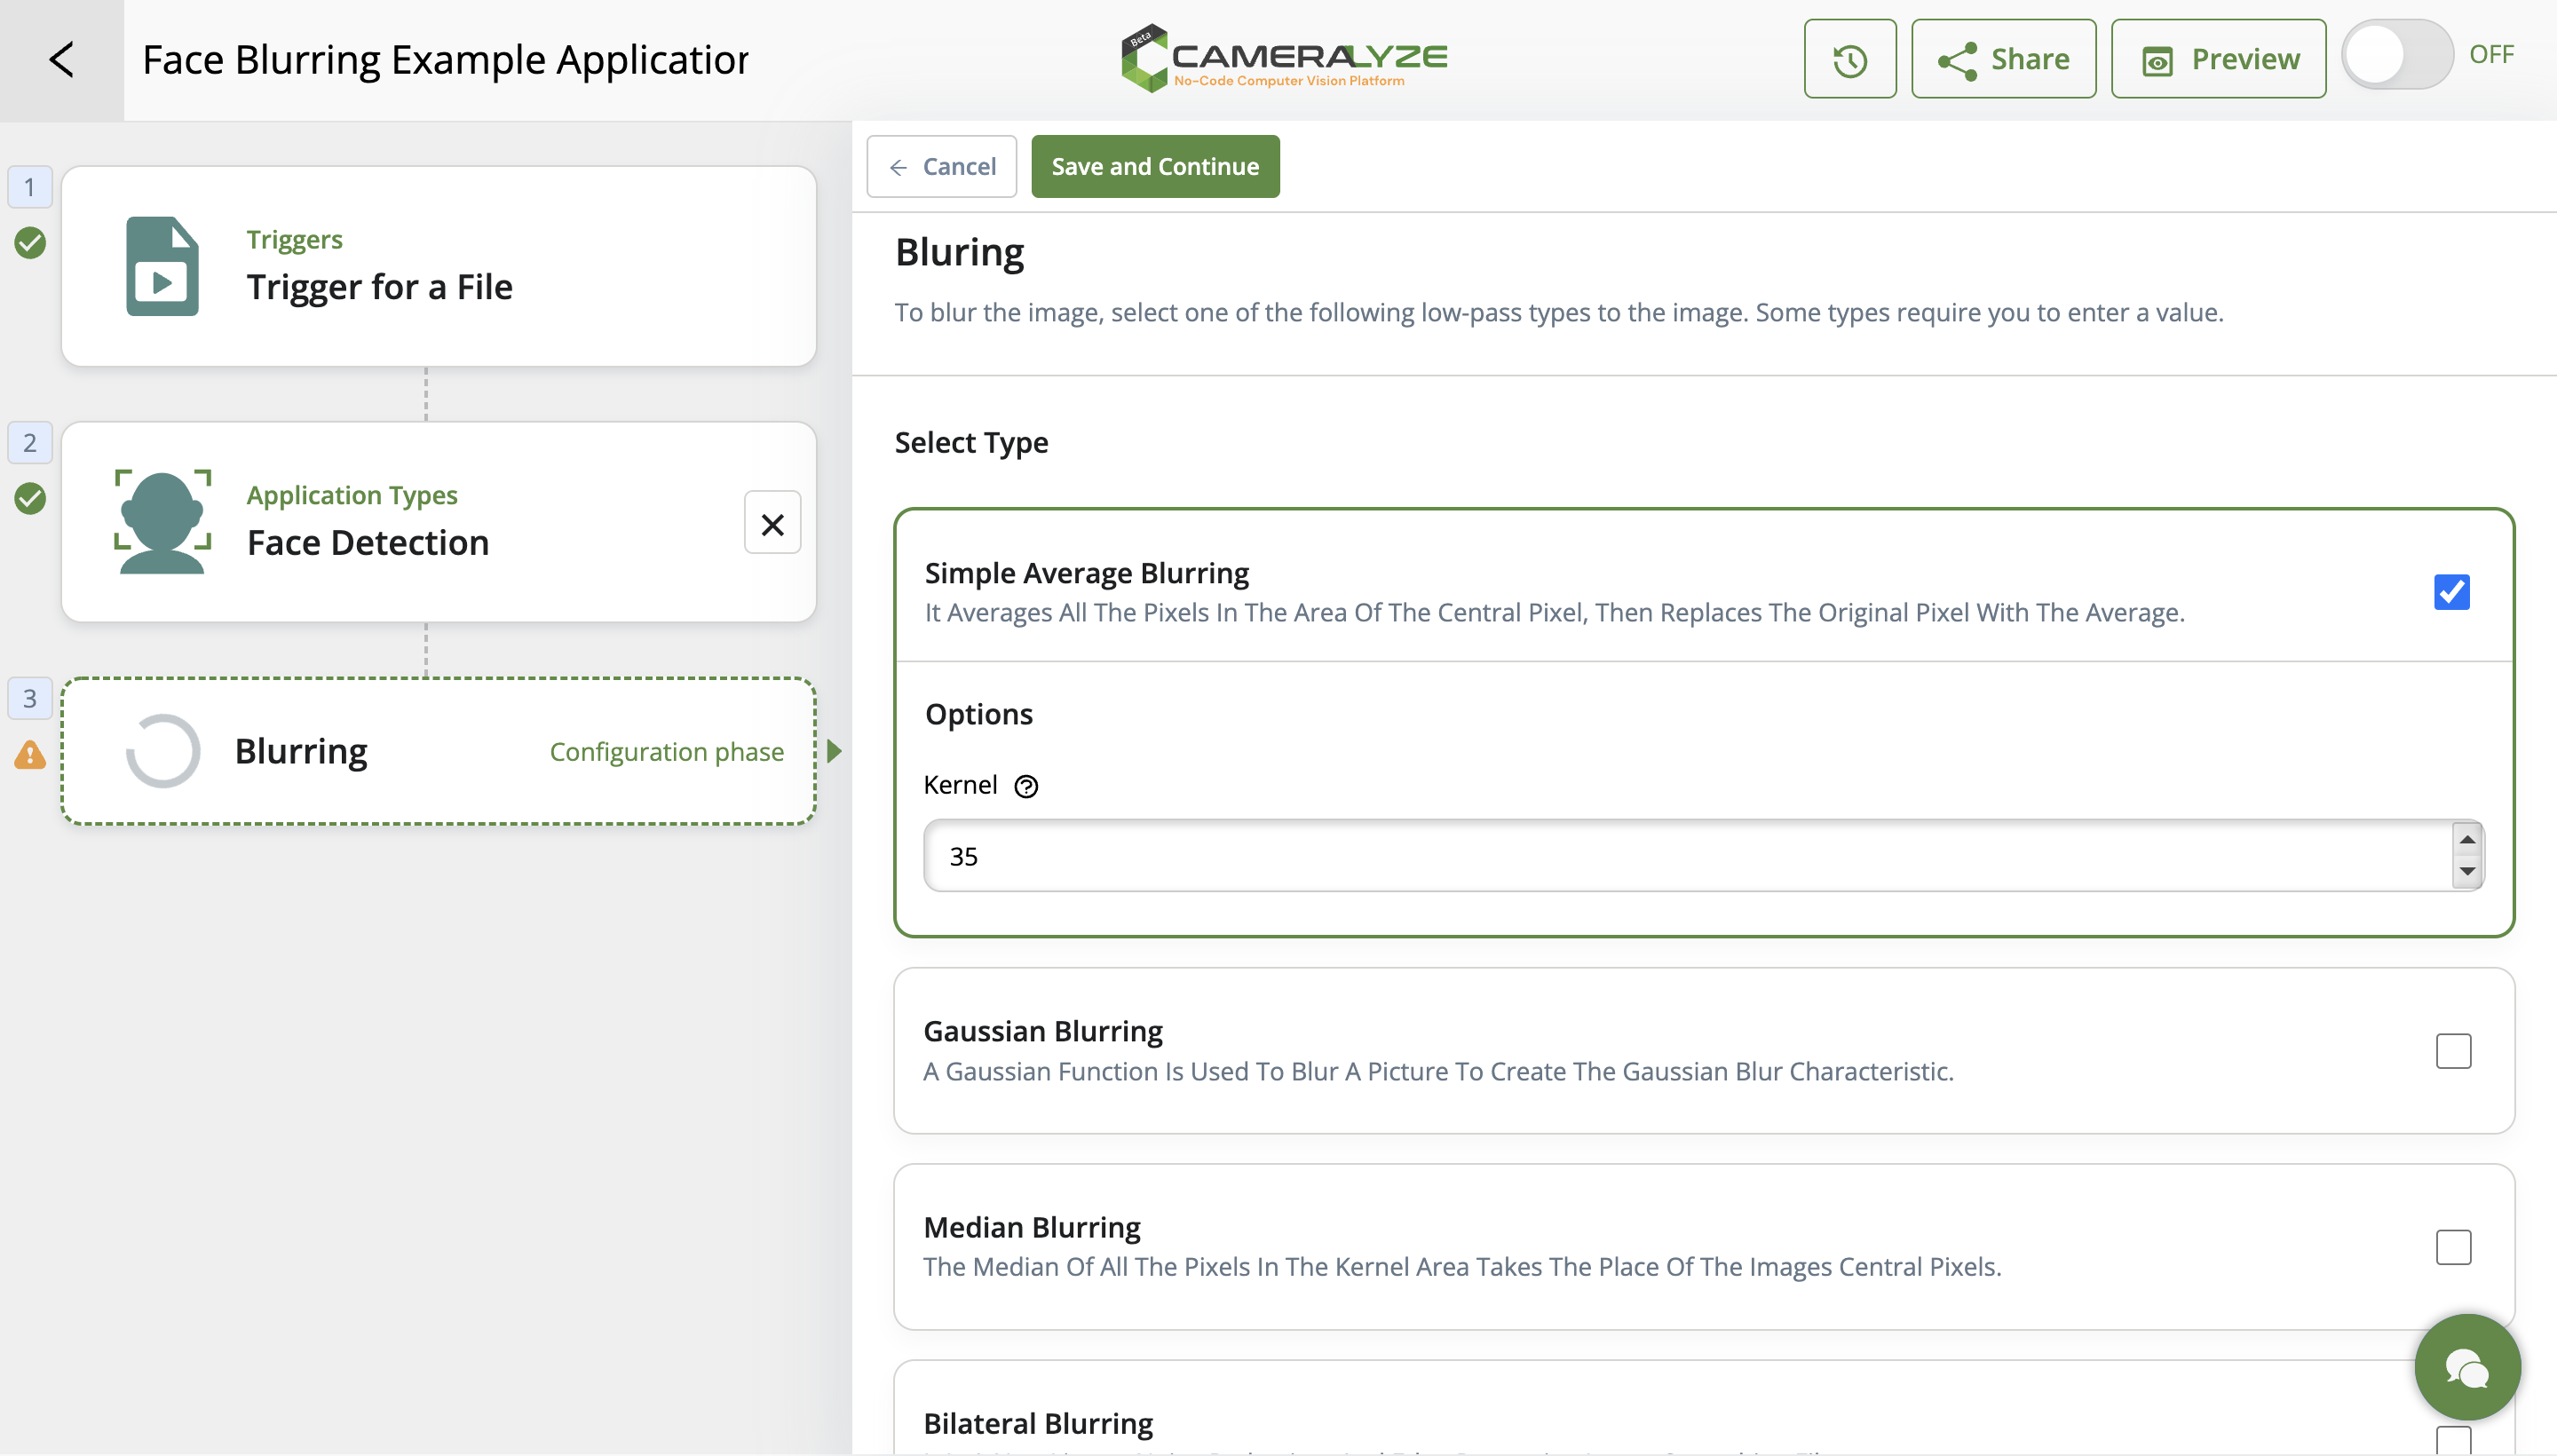The image size is (2557, 1456).
Task: Enable the Gaussian Blurring checkbox
Action: [x=2452, y=1051]
